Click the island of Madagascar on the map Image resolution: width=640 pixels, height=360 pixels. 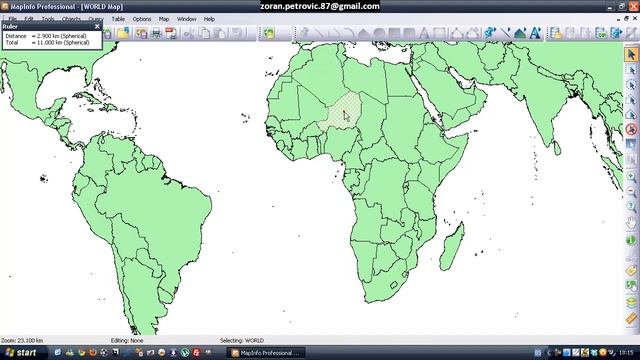coord(452,247)
